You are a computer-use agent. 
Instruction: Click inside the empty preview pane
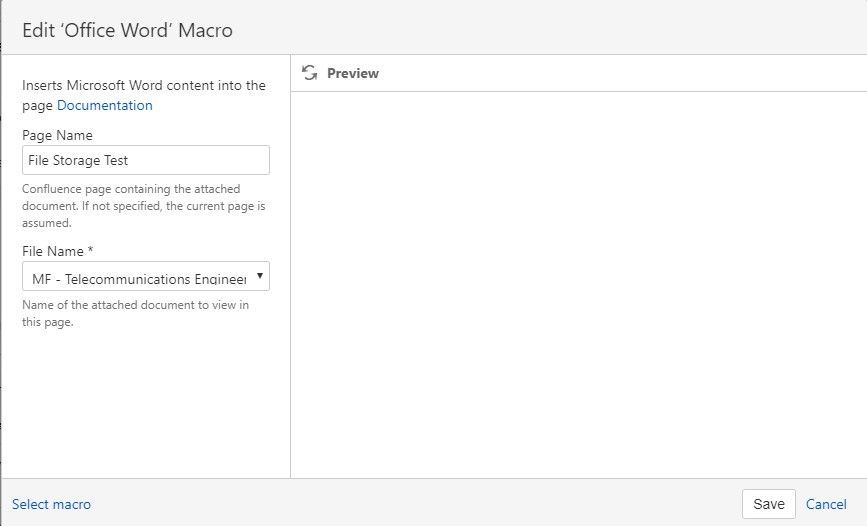point(578,285)
